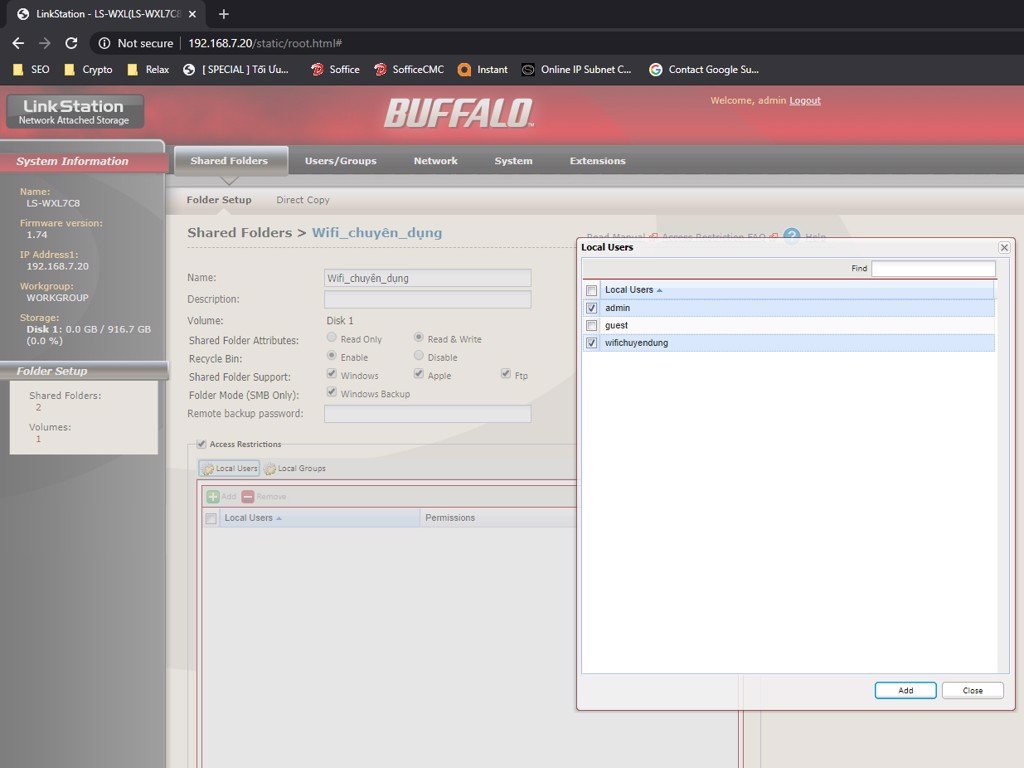The image size is (1024, 768).
Task: Close the Local Users dialog
Action: 1004,248
